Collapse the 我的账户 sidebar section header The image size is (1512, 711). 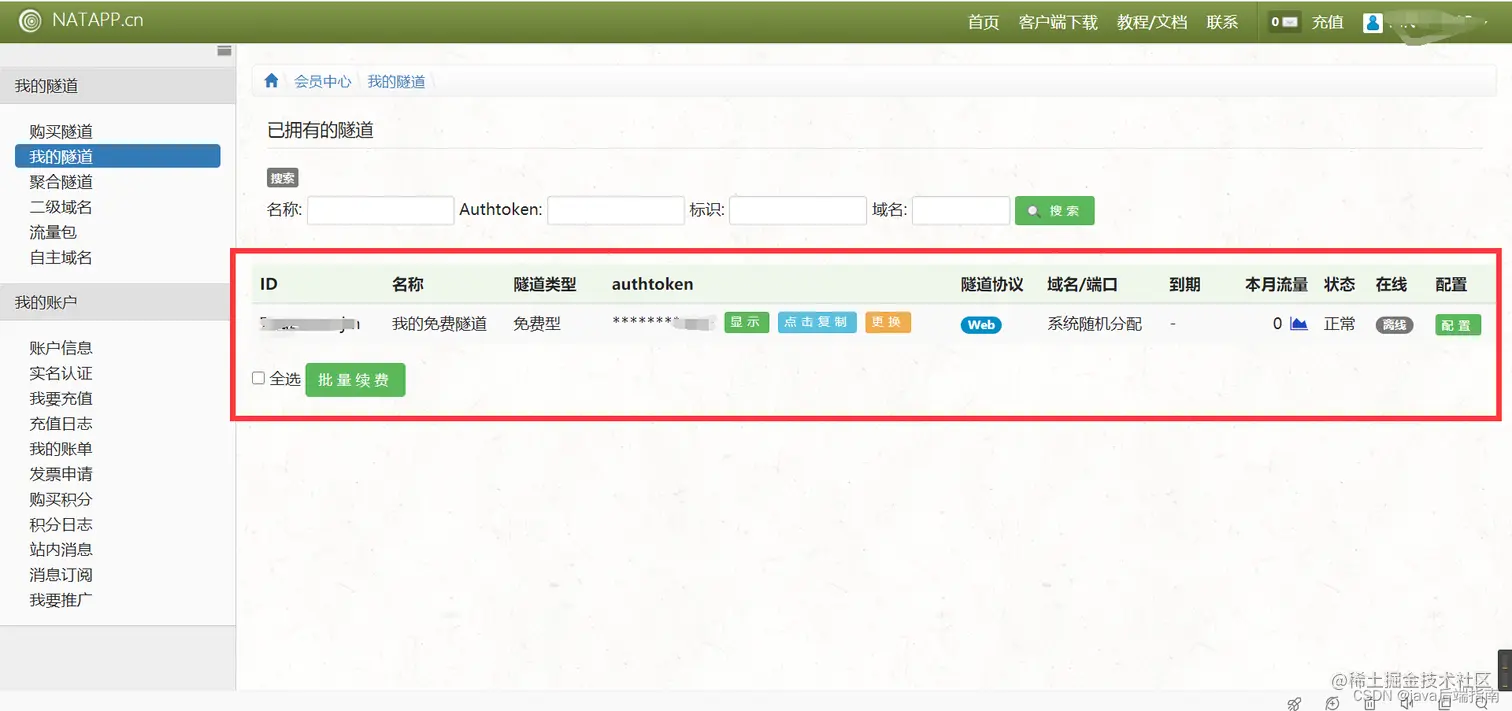118,302
